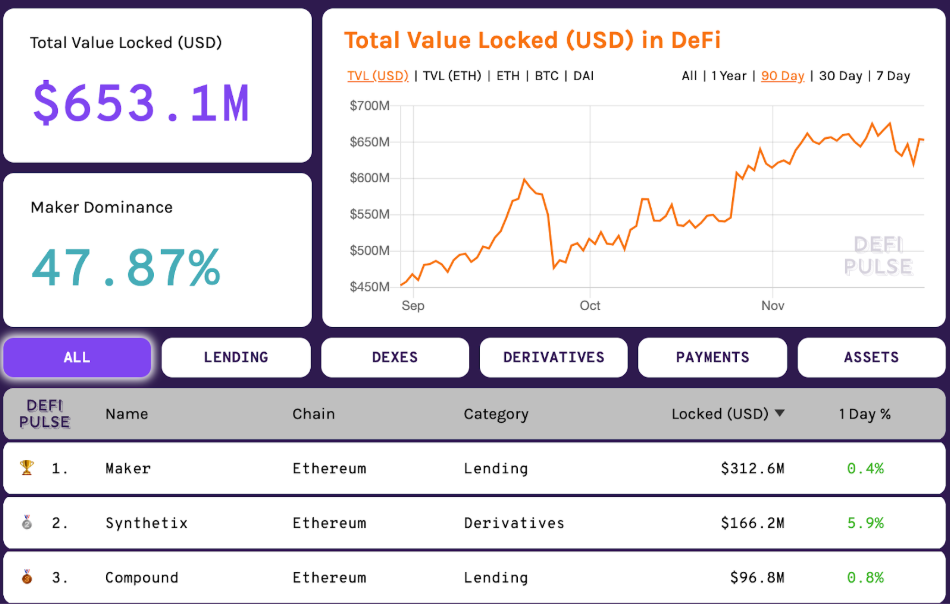Viewport: 950px width, 604px height.
Task: Open the ASSETS tab
Action: (871, 357)
